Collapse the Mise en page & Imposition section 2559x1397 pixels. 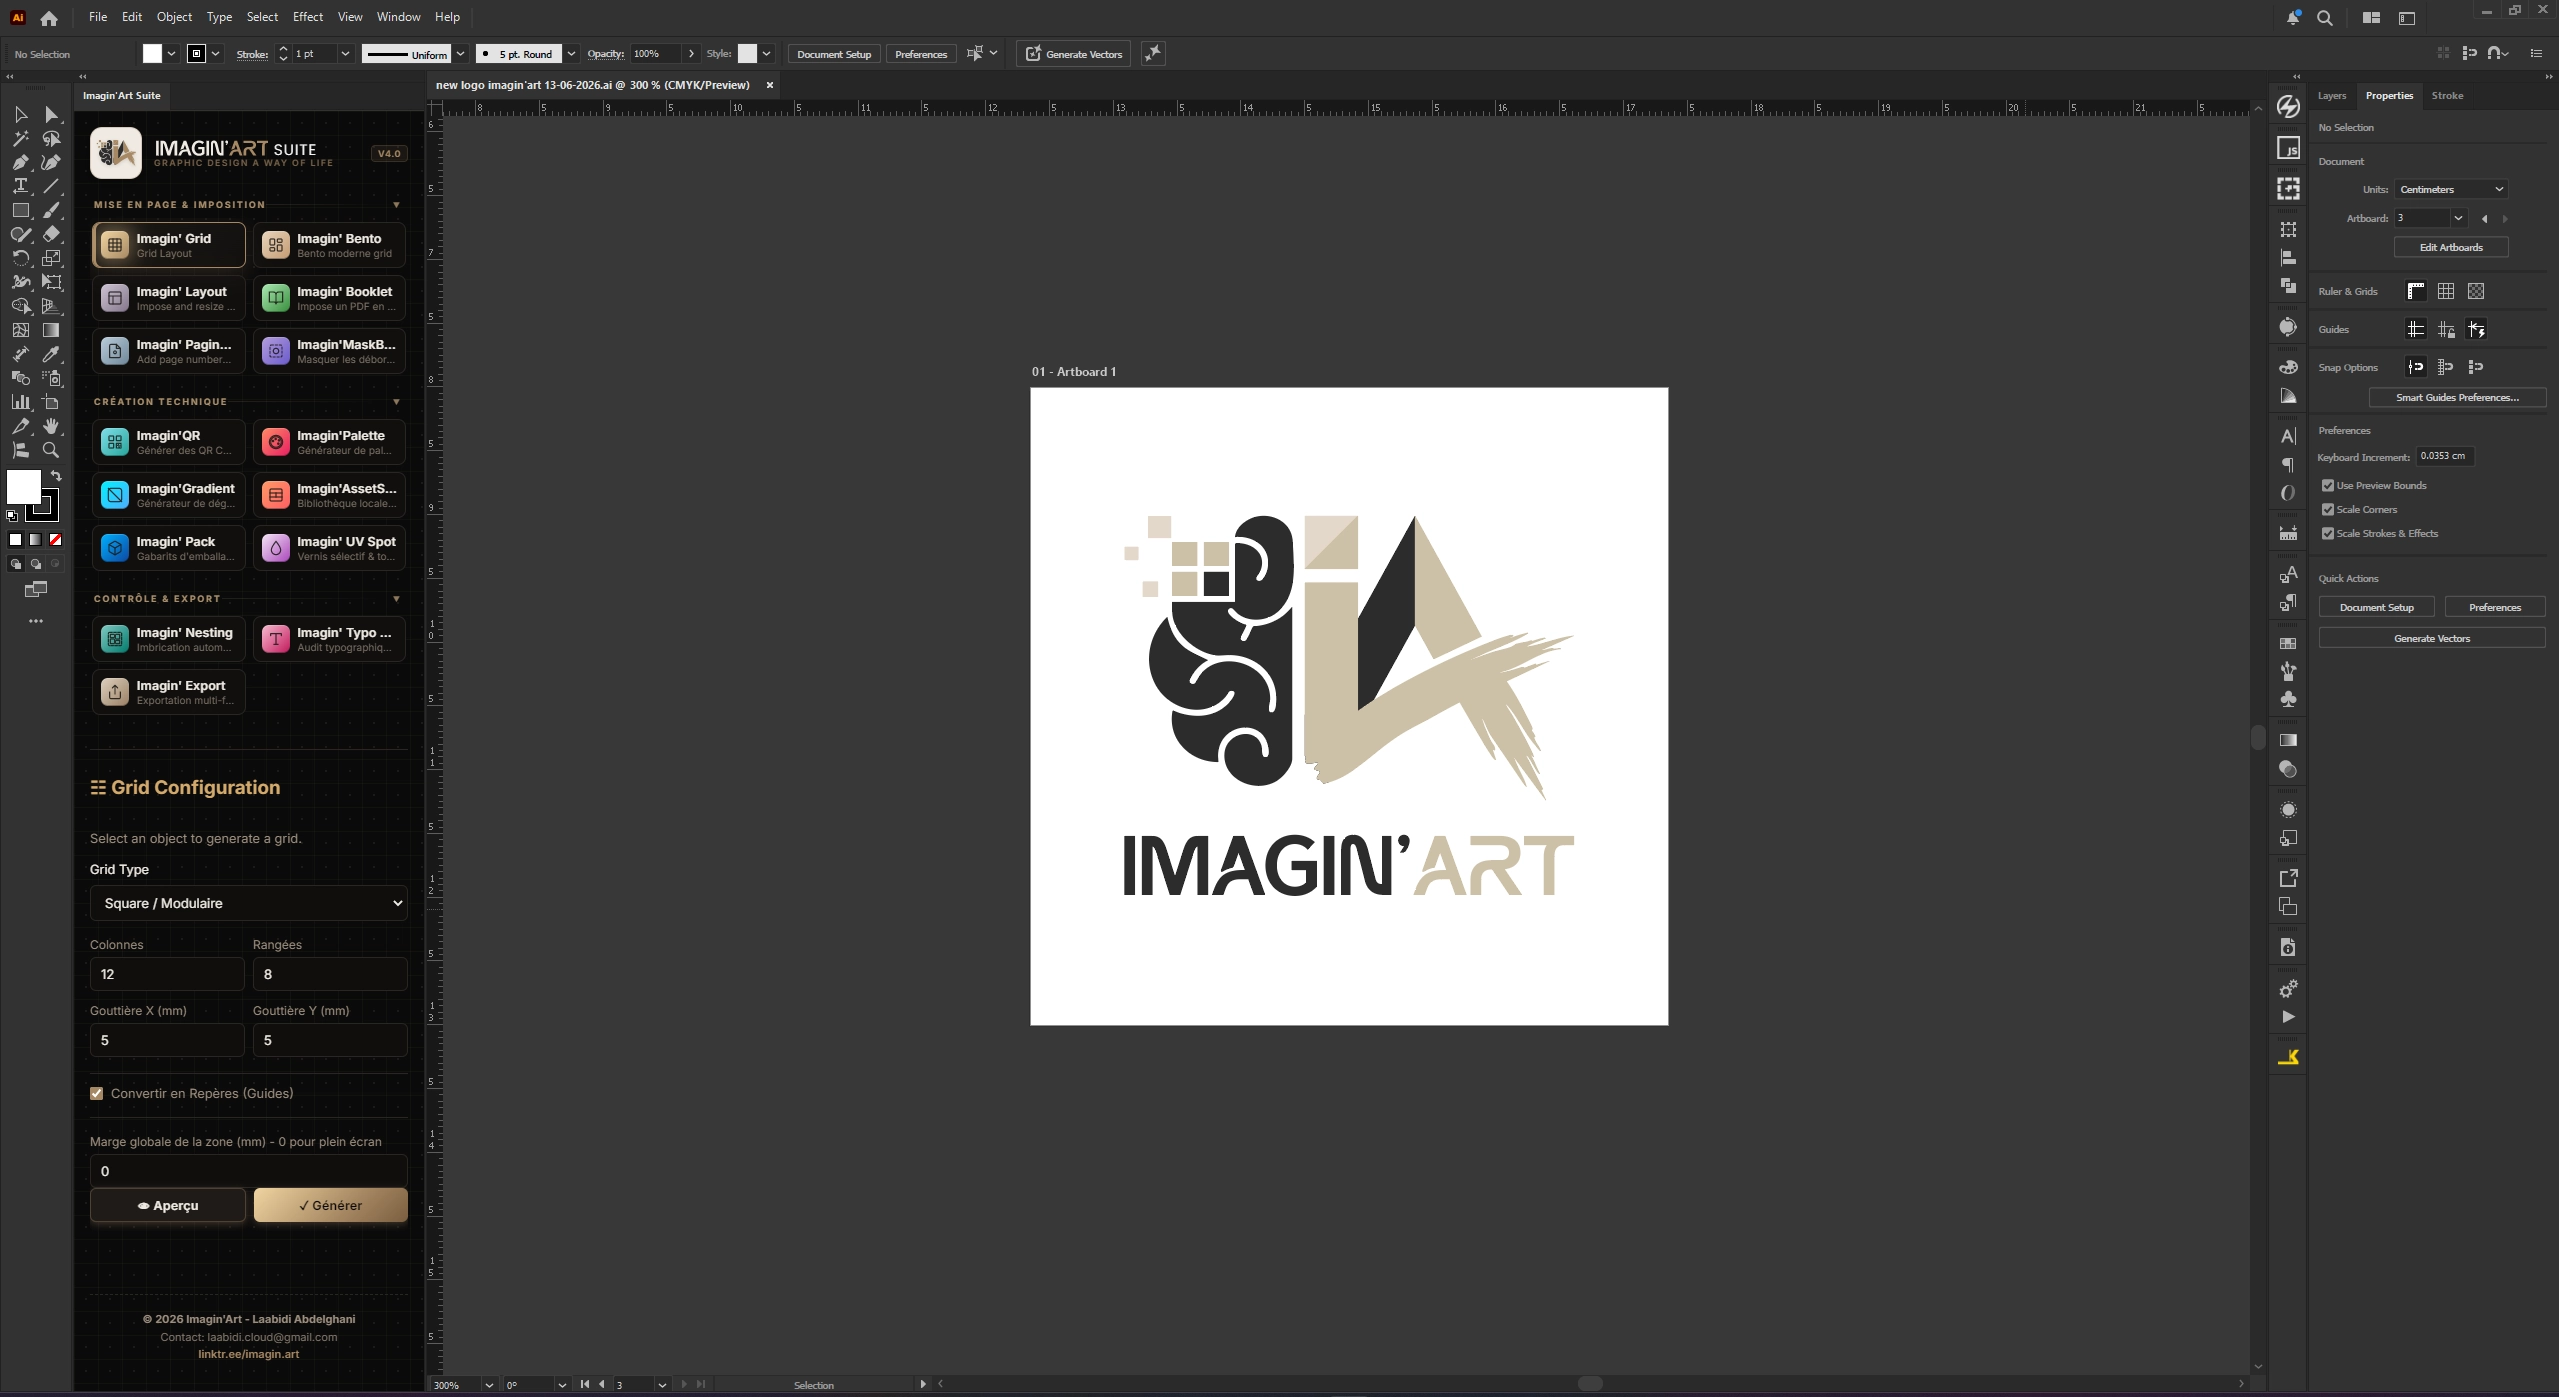(x=397, y=205)
